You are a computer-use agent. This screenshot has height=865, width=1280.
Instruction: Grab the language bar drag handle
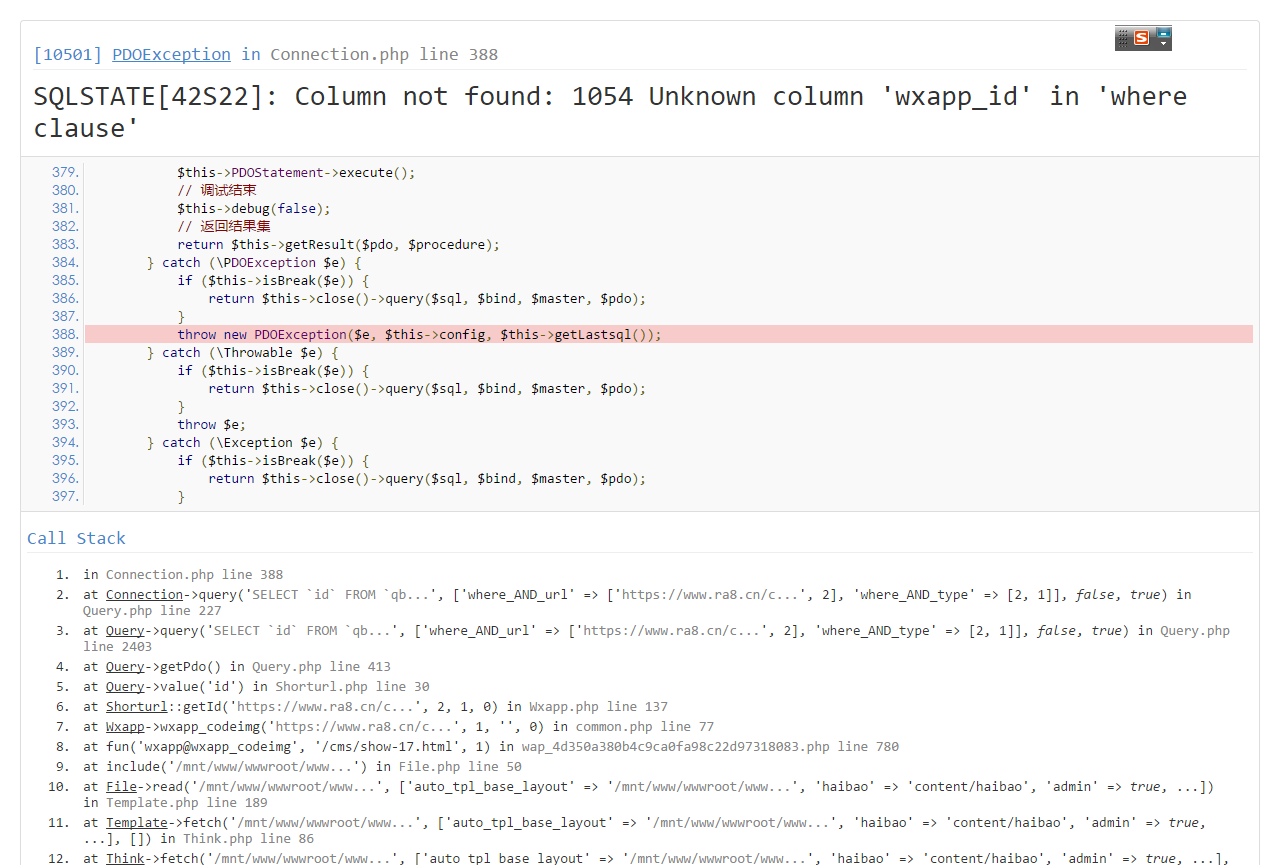coord(1123,38)
